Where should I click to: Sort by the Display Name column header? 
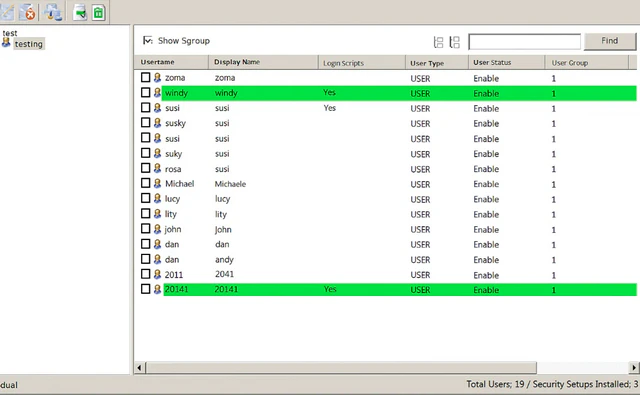[263, 62]
